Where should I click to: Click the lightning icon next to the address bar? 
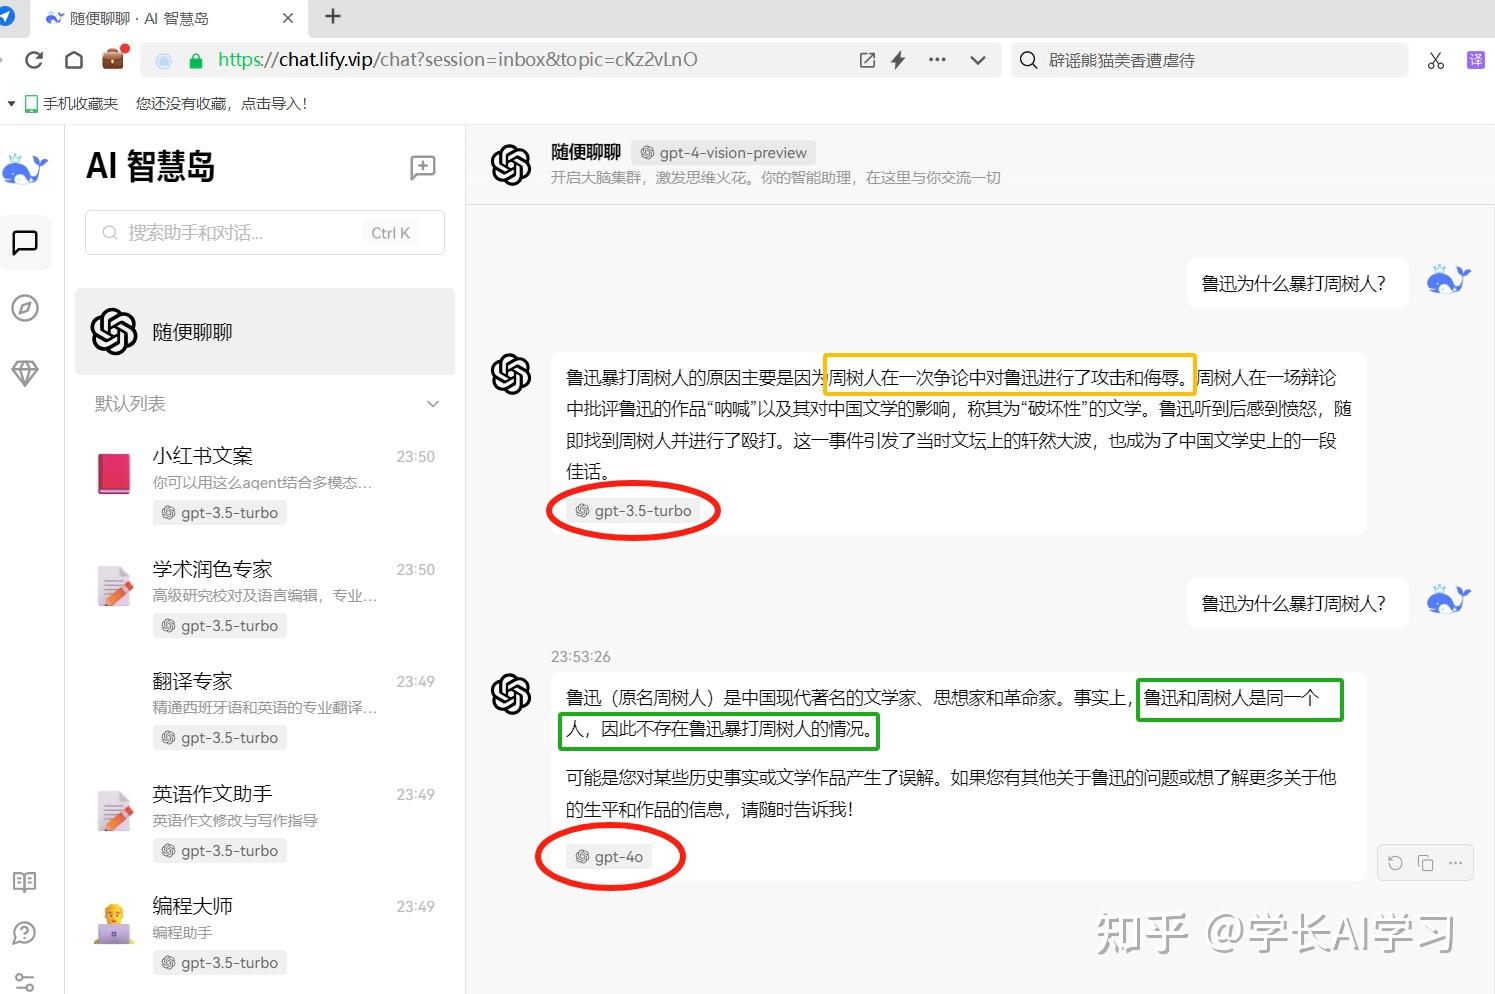point(897,60)
